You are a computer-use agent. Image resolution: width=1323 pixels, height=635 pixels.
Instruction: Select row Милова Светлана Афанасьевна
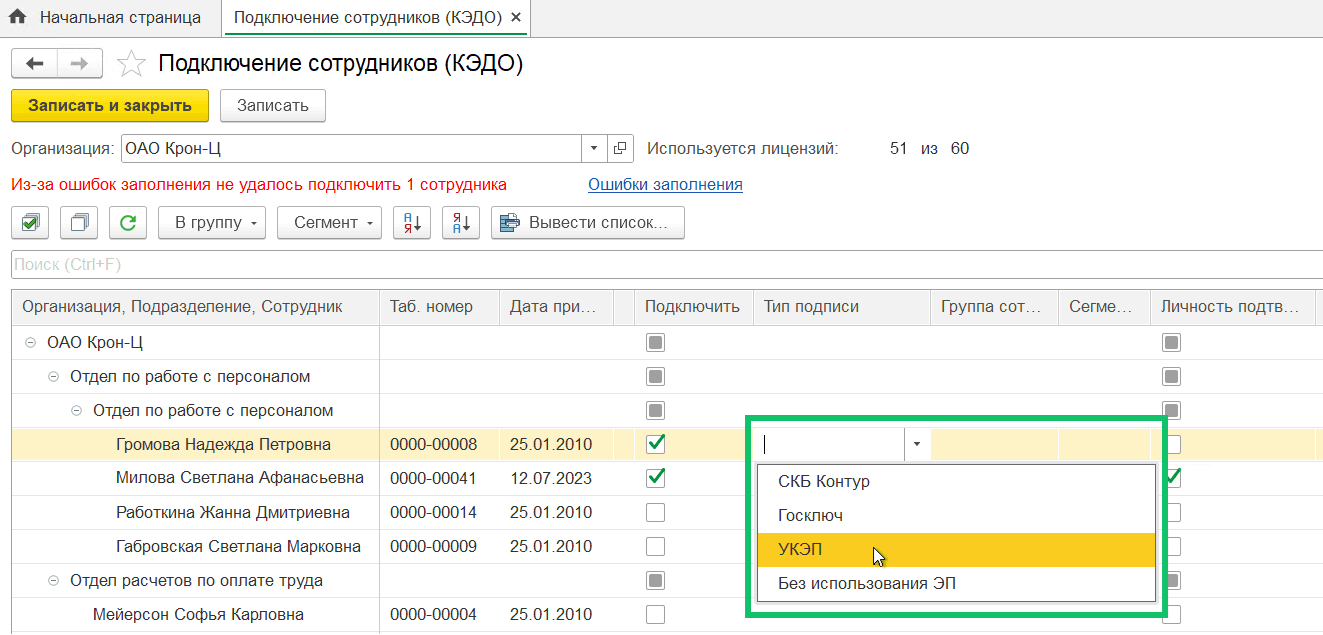click(x=240, y=478)
